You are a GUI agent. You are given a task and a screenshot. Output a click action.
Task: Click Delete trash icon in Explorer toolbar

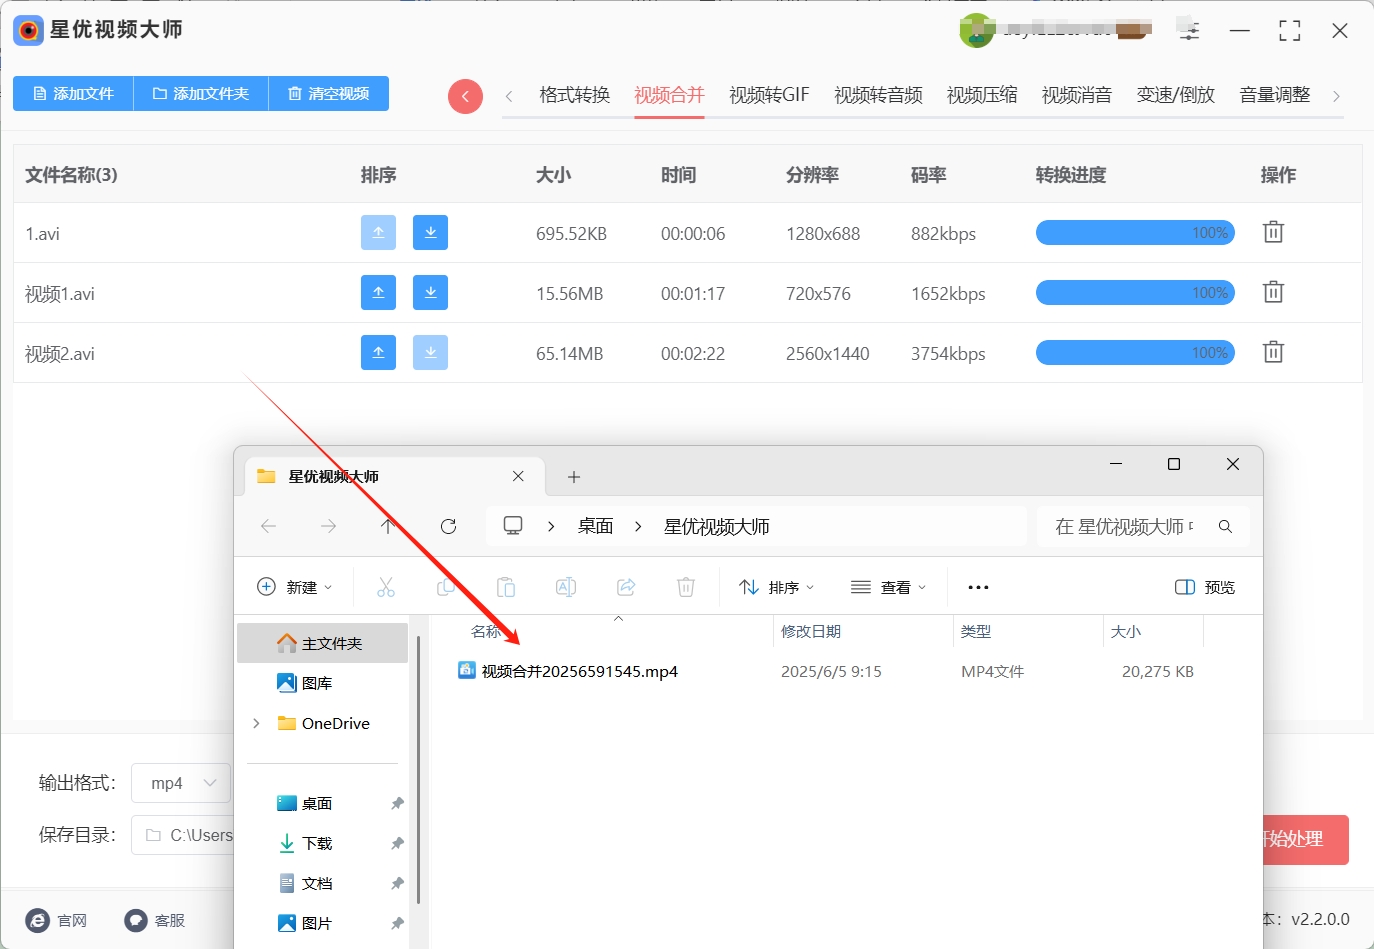point(686,587)
